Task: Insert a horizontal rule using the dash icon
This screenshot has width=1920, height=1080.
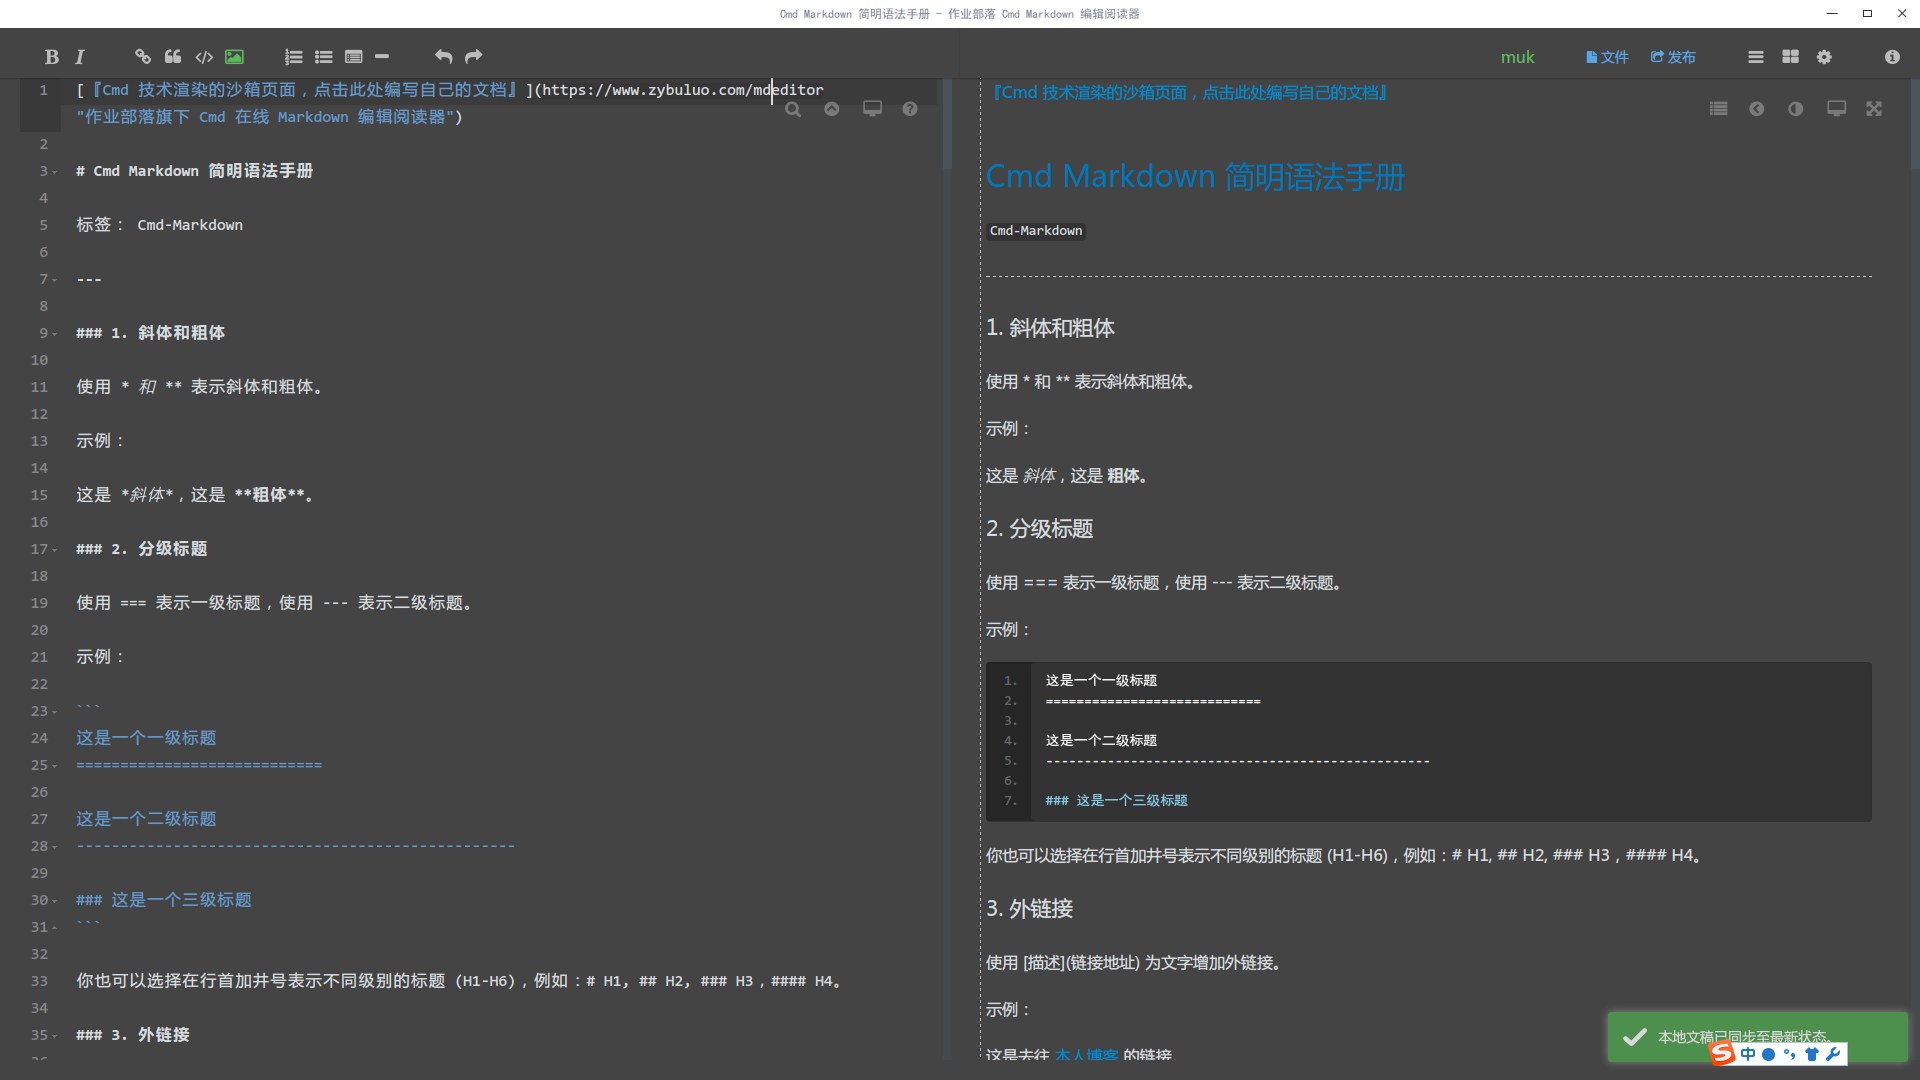Action: click(x=382, y=57)
